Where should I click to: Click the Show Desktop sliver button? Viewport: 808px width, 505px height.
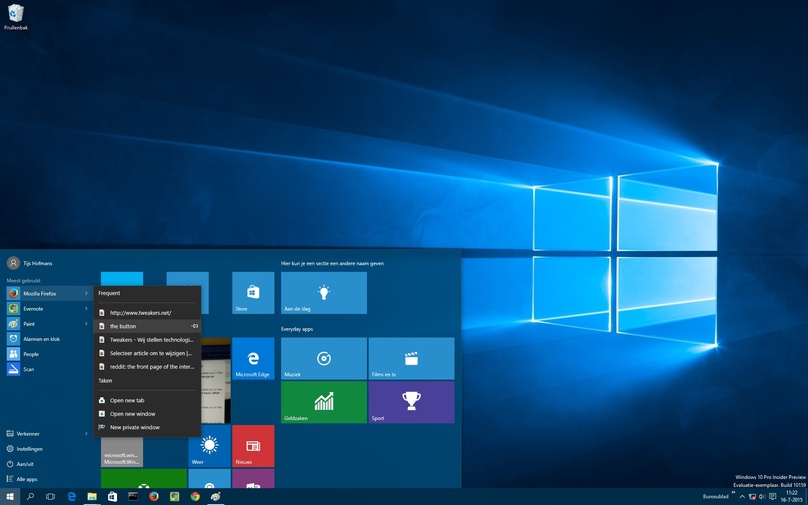point(806,497)
